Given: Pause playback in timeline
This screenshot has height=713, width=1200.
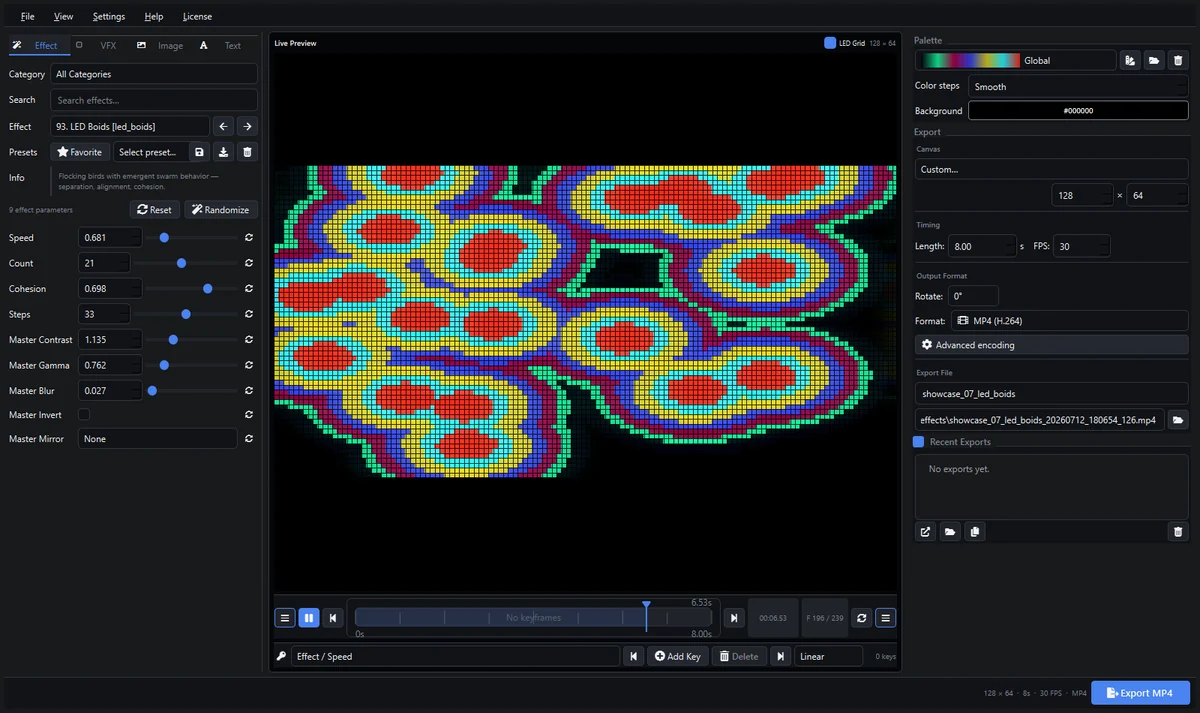Looking at the screenshot, I should [309, 618].
